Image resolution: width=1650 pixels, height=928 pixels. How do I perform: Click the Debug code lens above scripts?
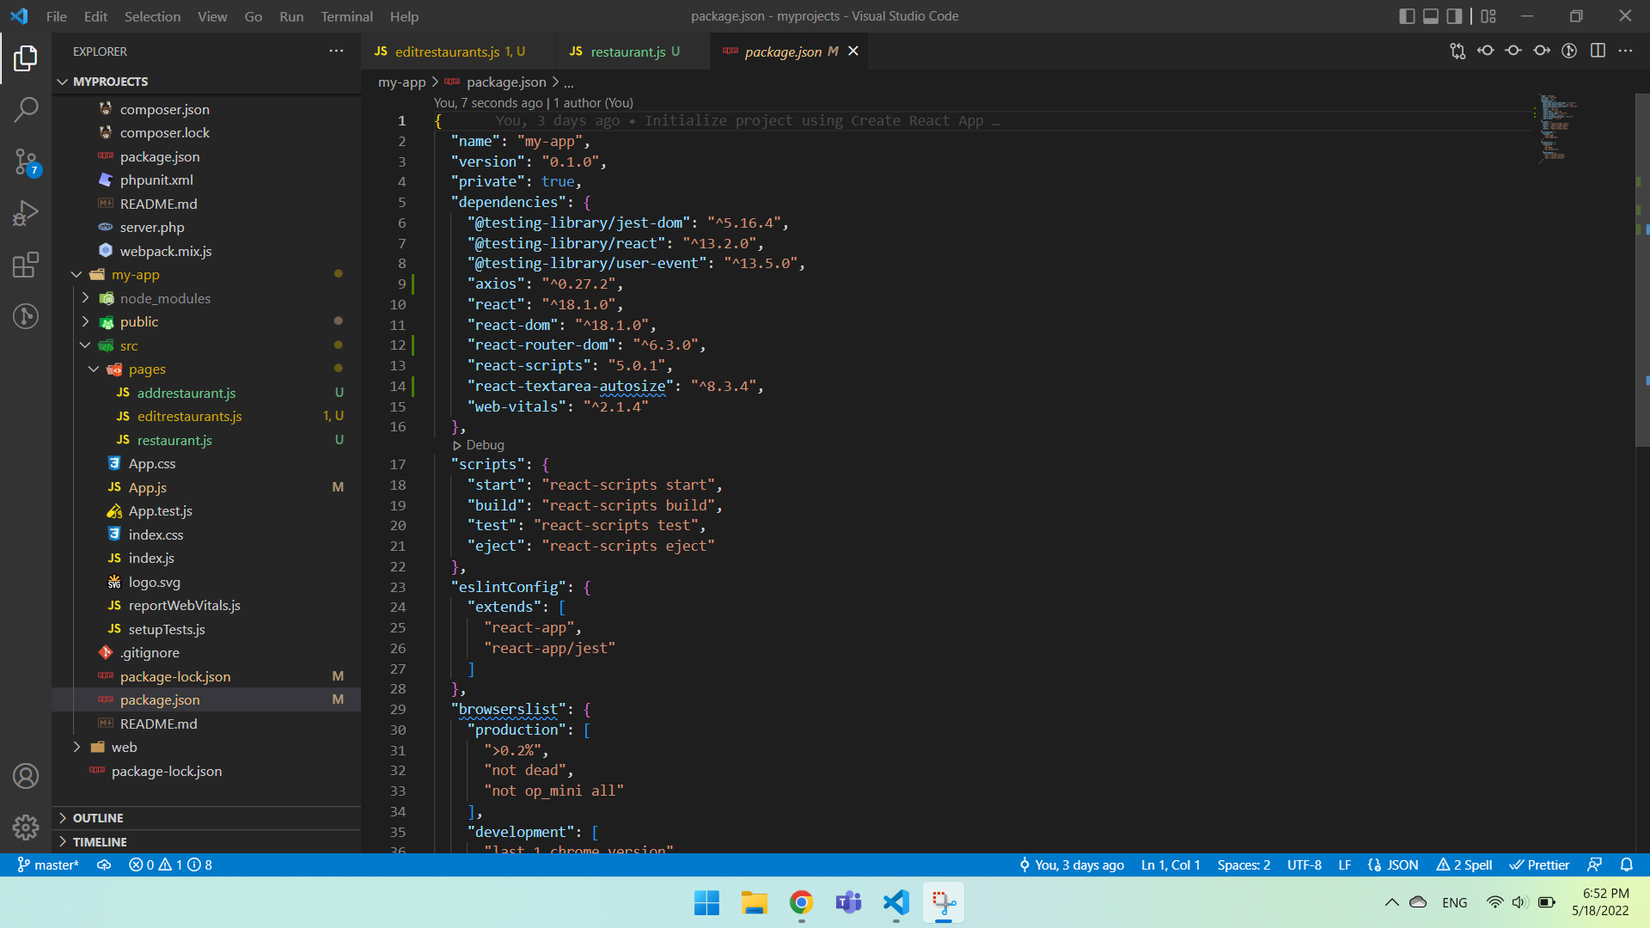(x=484, y=445)
